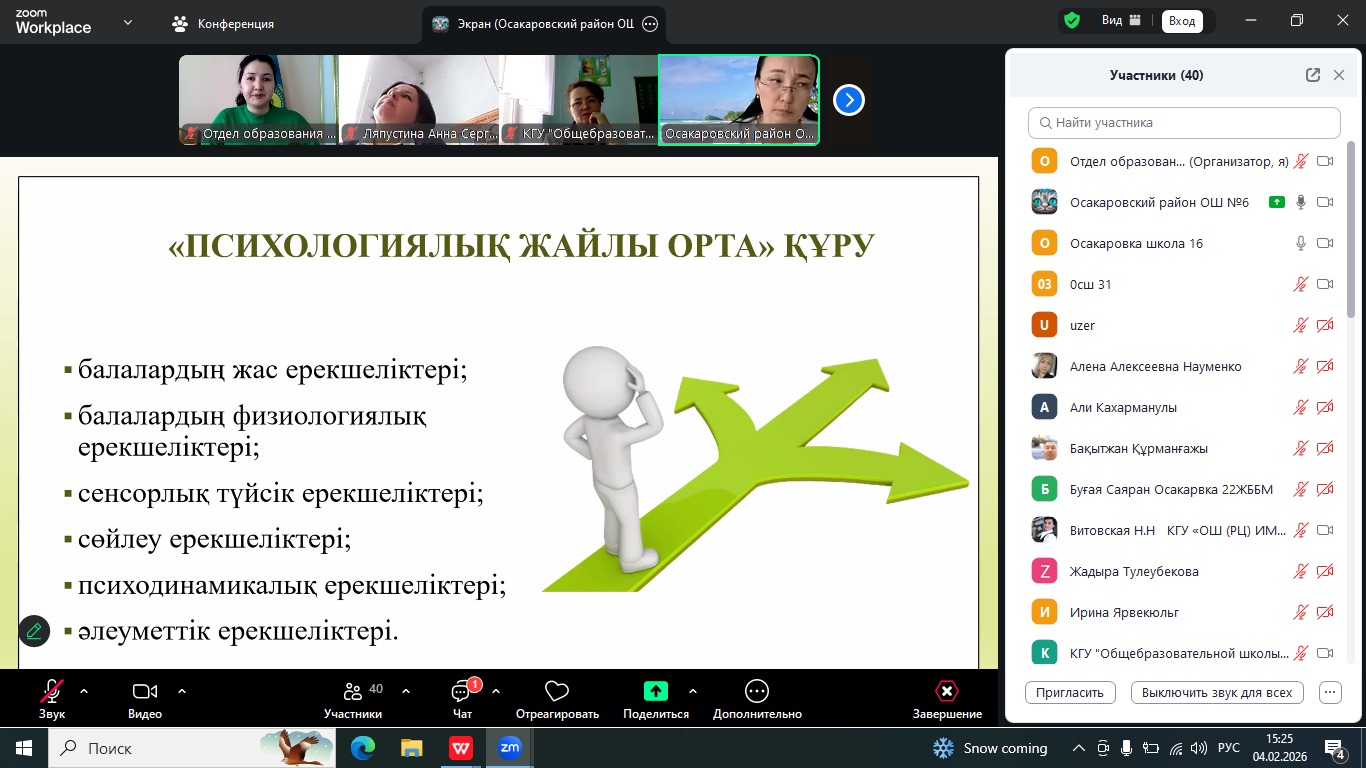Pop out the Participants panel

1313,75
